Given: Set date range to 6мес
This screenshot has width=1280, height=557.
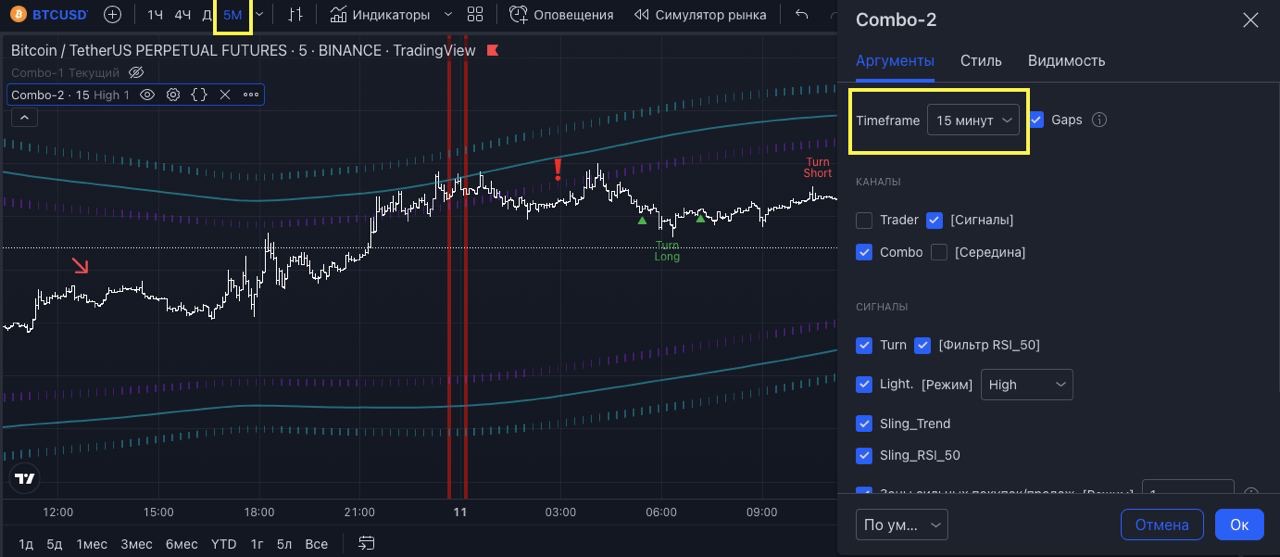Looking at the screenshot, I should click(x=181, y=544).
